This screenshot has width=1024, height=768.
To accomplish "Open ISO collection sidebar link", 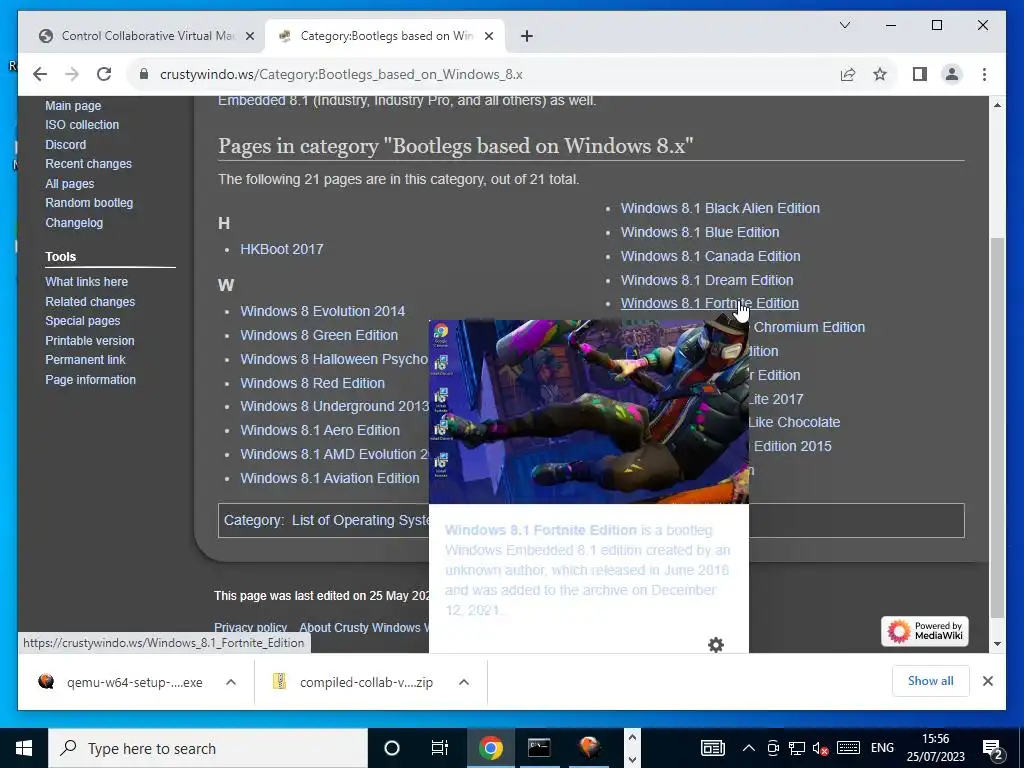I will 82,125.
